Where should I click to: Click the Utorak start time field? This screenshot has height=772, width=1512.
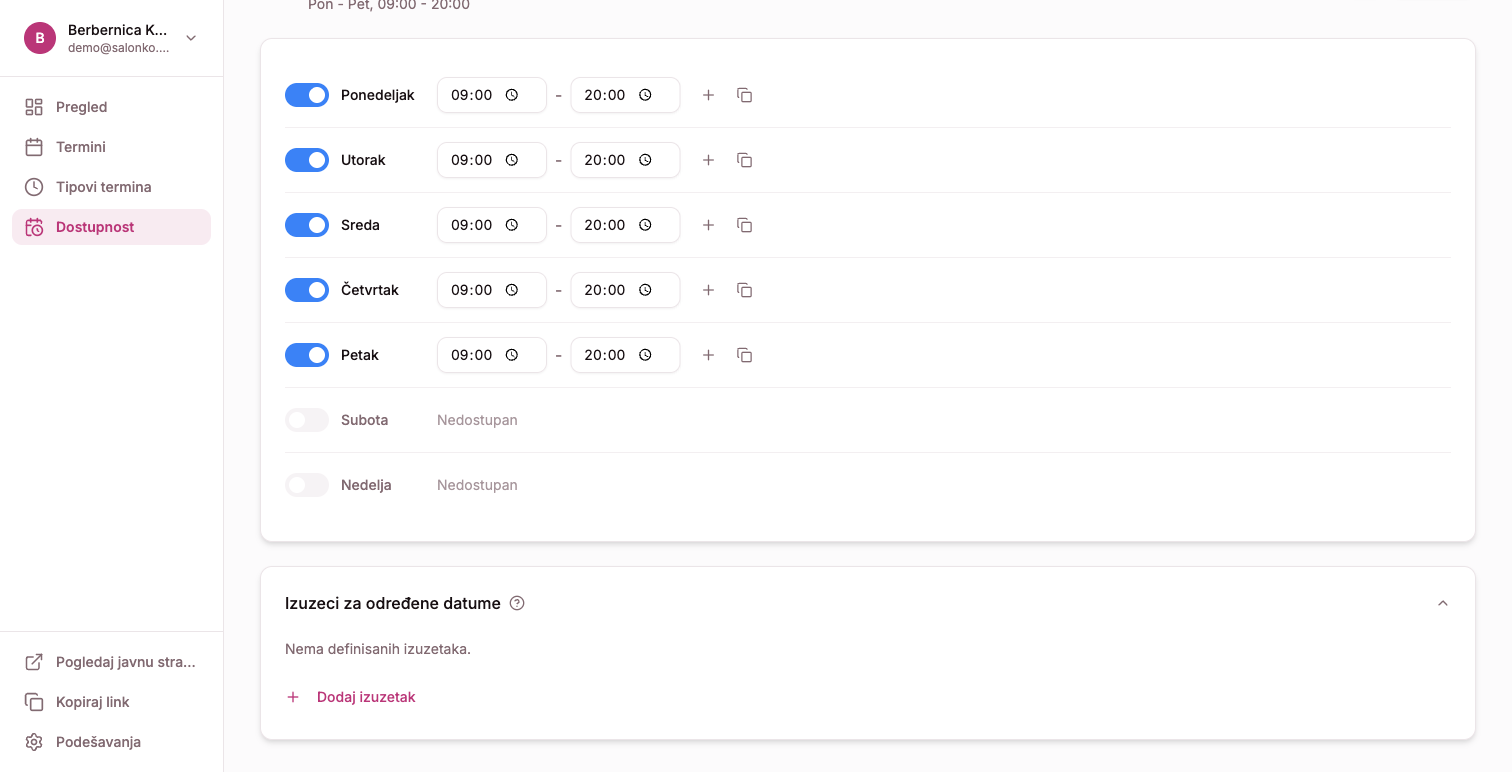coord(473,160)
